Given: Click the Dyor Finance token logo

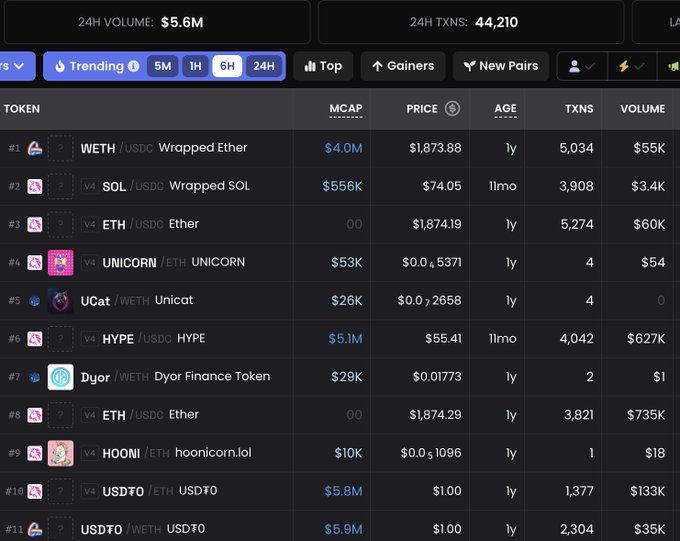Looking at the screenshot, I should (60, 377).
